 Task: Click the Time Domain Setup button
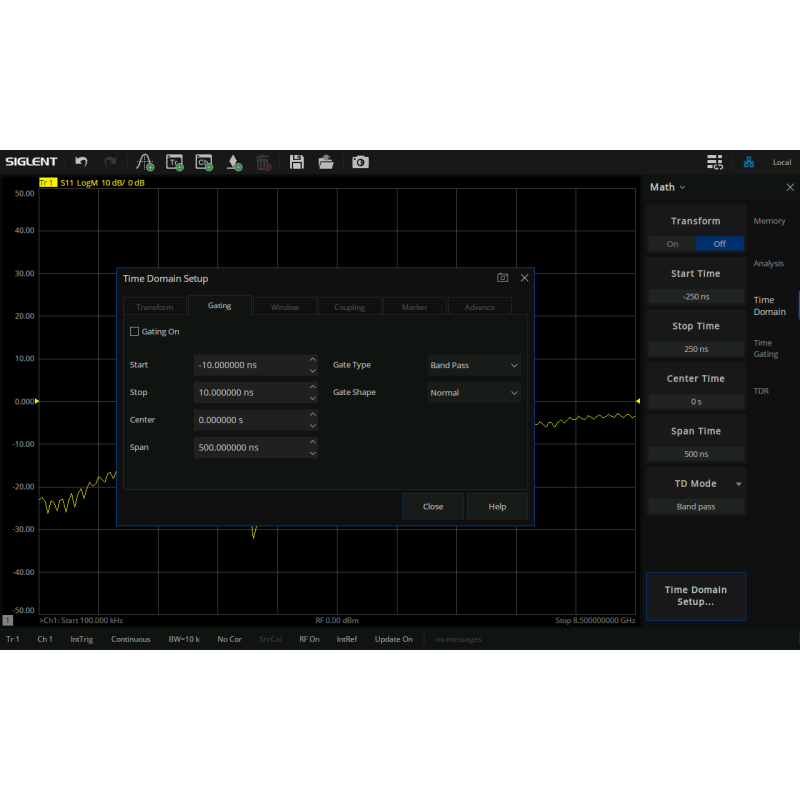point(695,596)
